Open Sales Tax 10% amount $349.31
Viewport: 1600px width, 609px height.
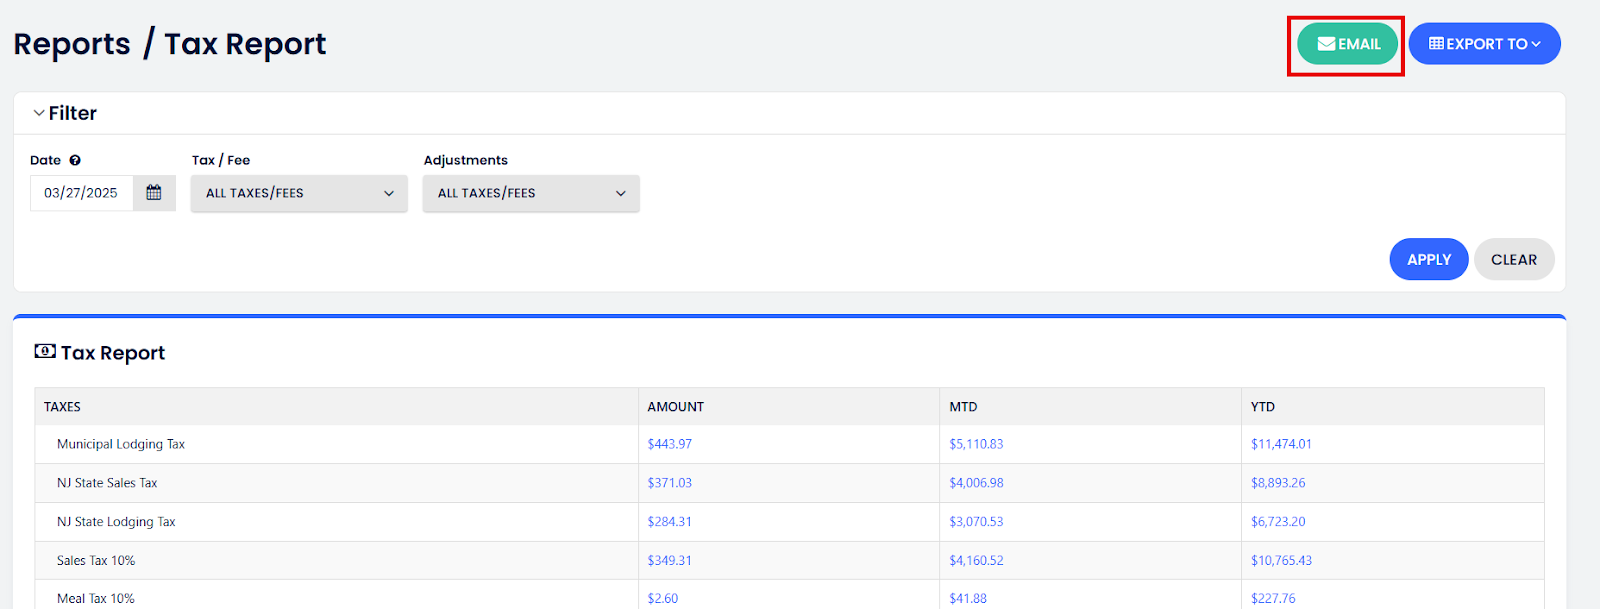pyautogui.click(x=669, y=561)
